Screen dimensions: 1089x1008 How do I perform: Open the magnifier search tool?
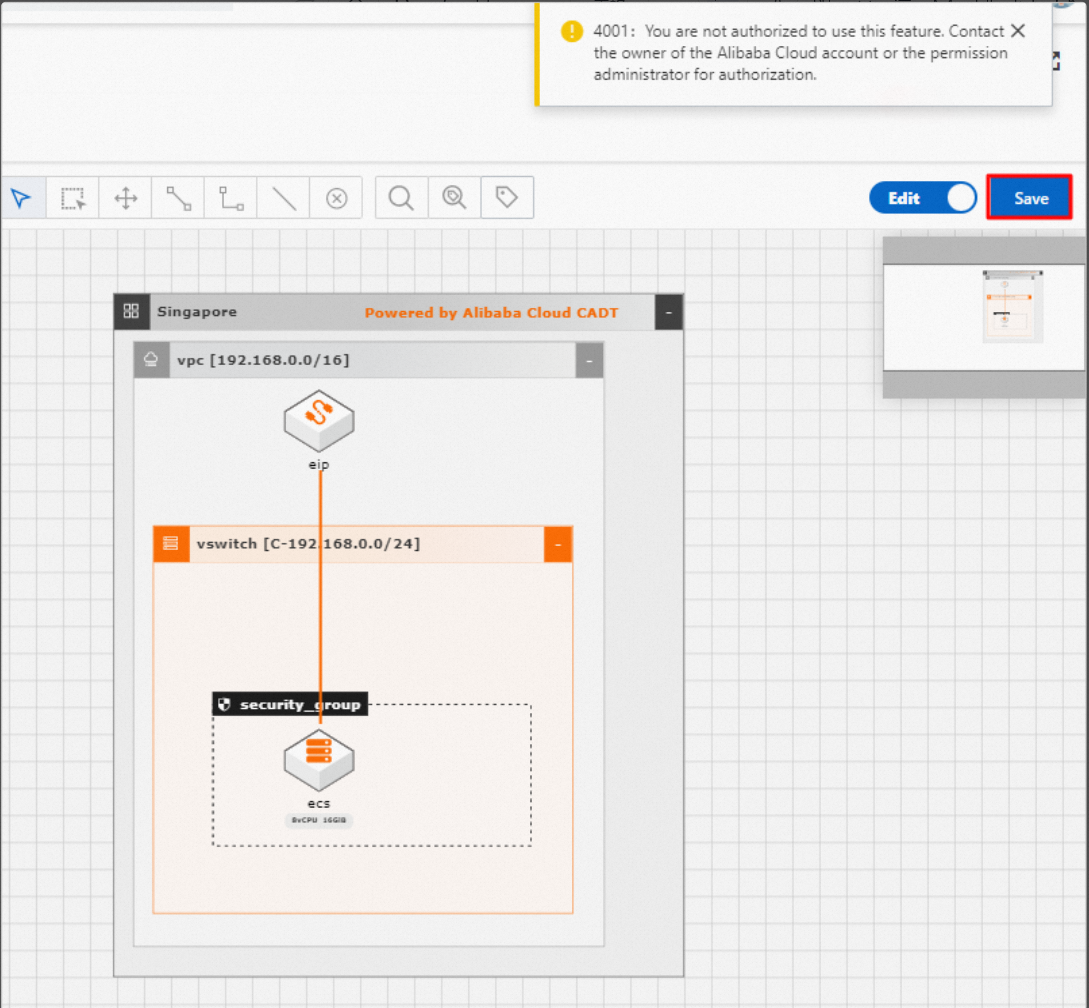click(x=401, y=198)
